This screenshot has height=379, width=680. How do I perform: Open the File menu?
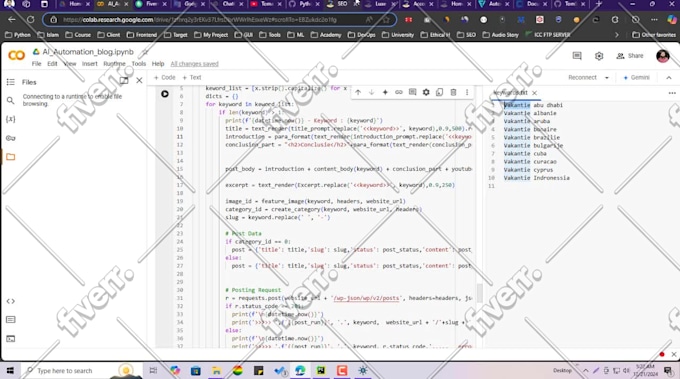point(36,64)
